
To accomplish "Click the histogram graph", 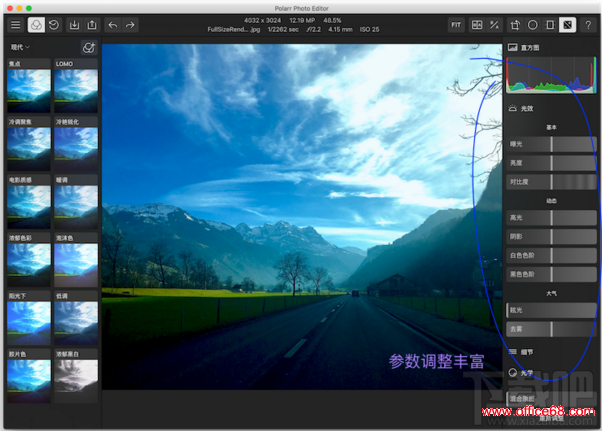I will (x=551, y=75).
